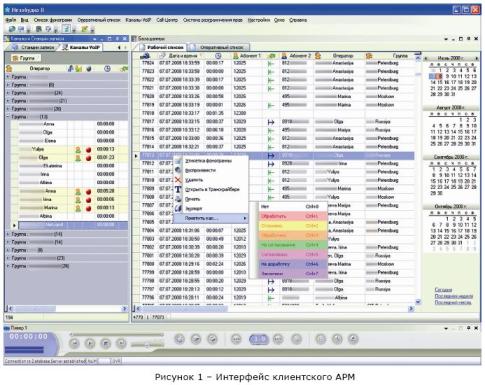485x385 pixels.
Task: Click the red X delete icon in context menu
Action: point(178,180)
